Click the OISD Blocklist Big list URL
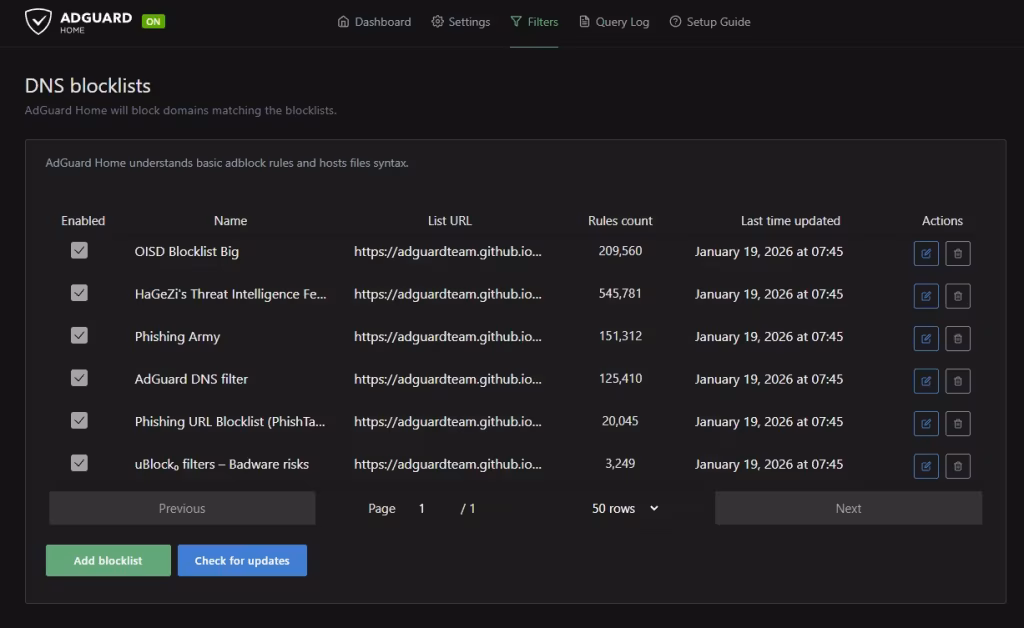This screenshot has width=1024, height=628. click(448, 251)
